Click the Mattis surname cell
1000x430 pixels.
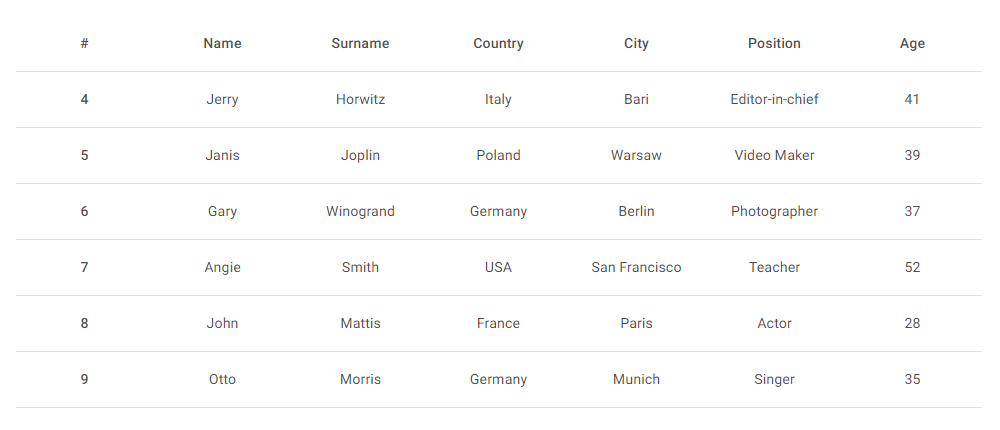pos(360,323)
